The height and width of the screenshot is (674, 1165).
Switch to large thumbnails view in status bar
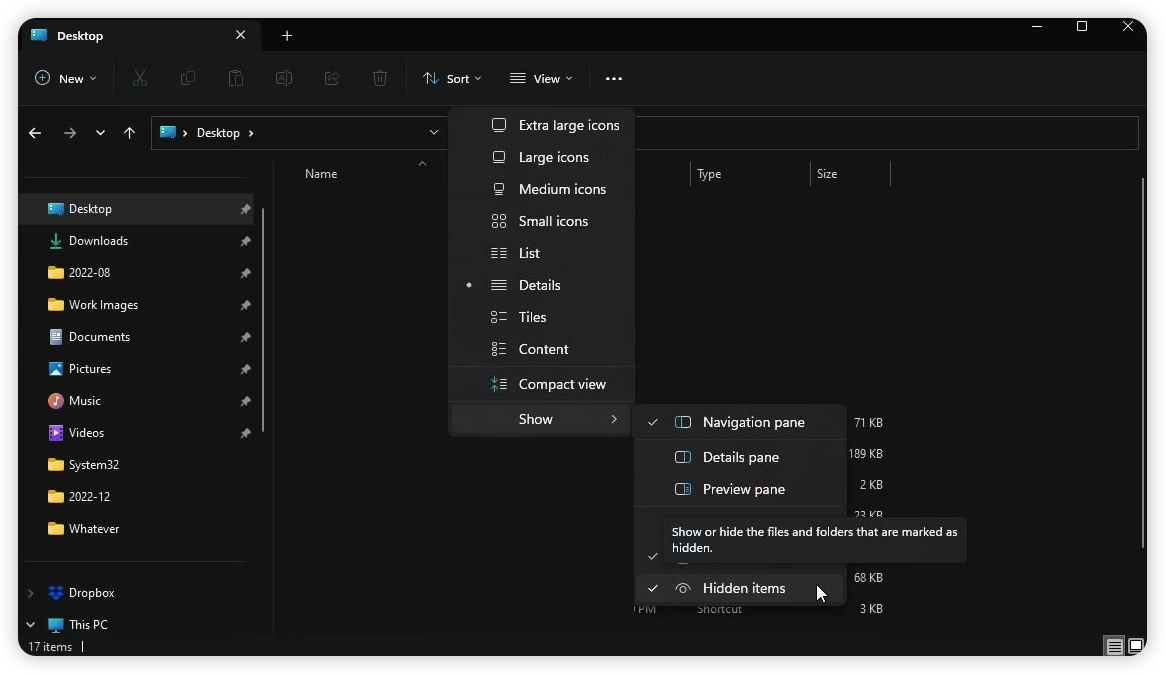pos(1136,646)
